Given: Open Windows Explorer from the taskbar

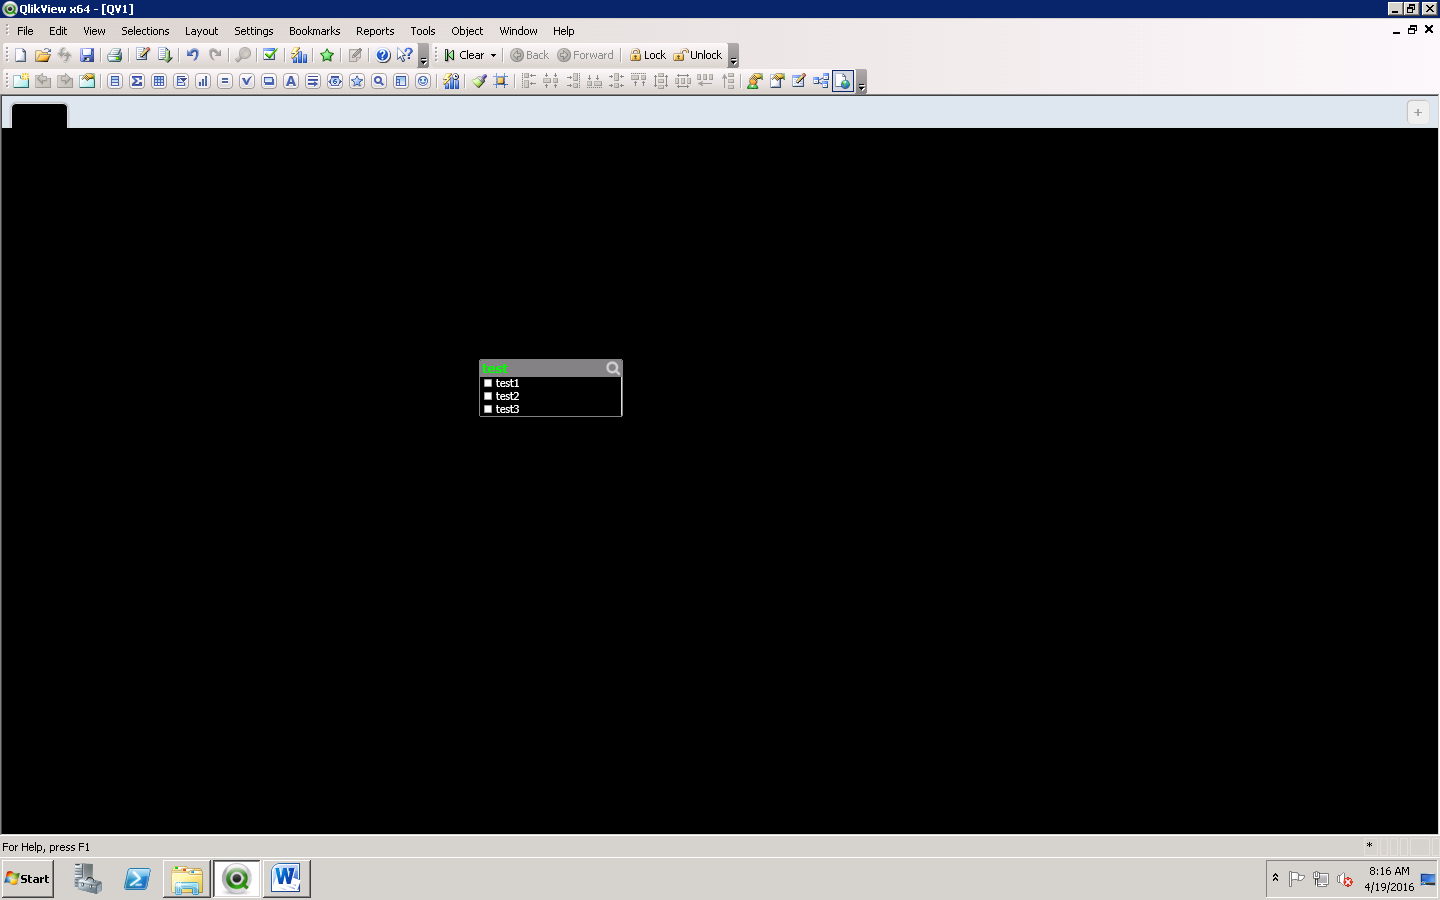Looking at the screenshot, I should (187, 879).
